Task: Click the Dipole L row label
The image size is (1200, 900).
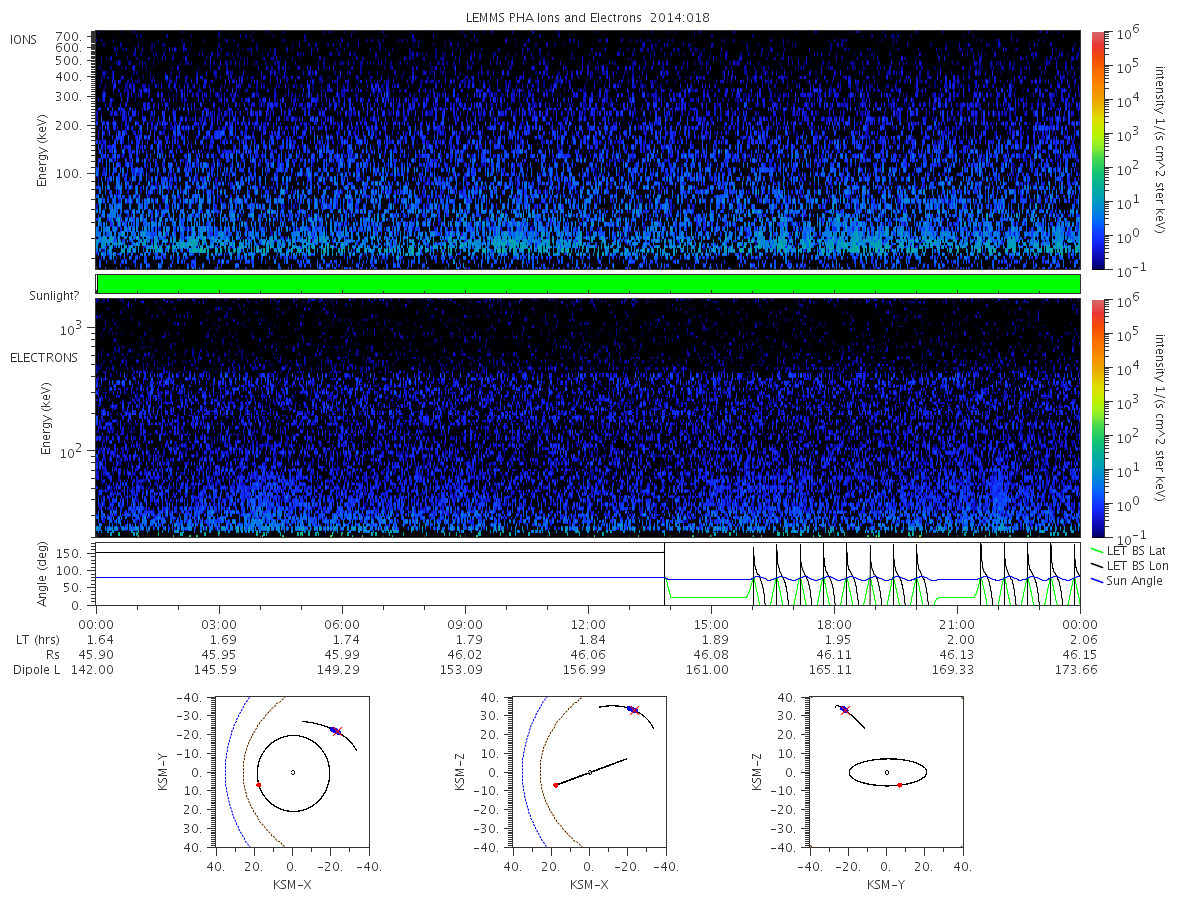Action: pyautogui.click(x=37, y=669)
